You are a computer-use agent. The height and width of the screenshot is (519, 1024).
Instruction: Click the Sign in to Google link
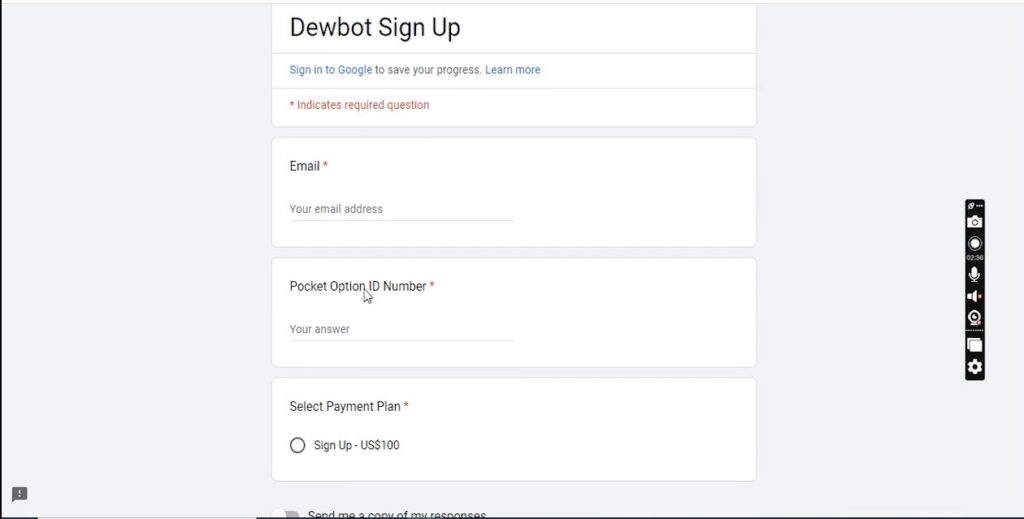(x=330, y=70)
